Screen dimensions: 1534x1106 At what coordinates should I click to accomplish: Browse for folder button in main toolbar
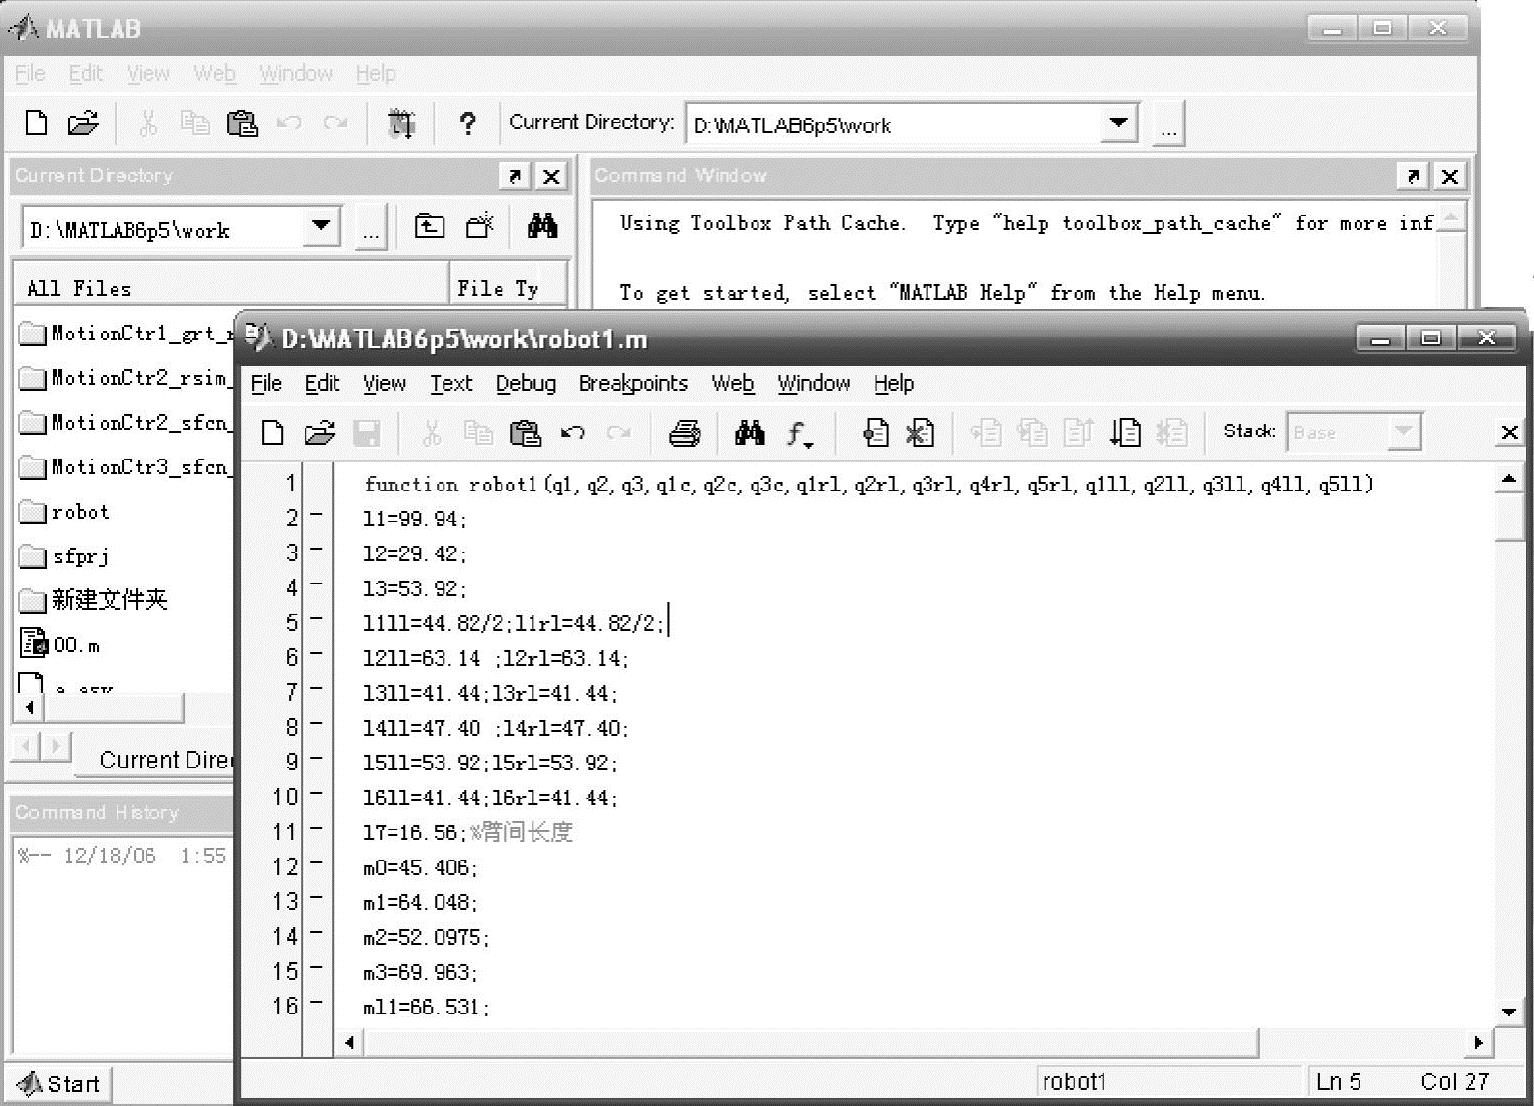1169,125
